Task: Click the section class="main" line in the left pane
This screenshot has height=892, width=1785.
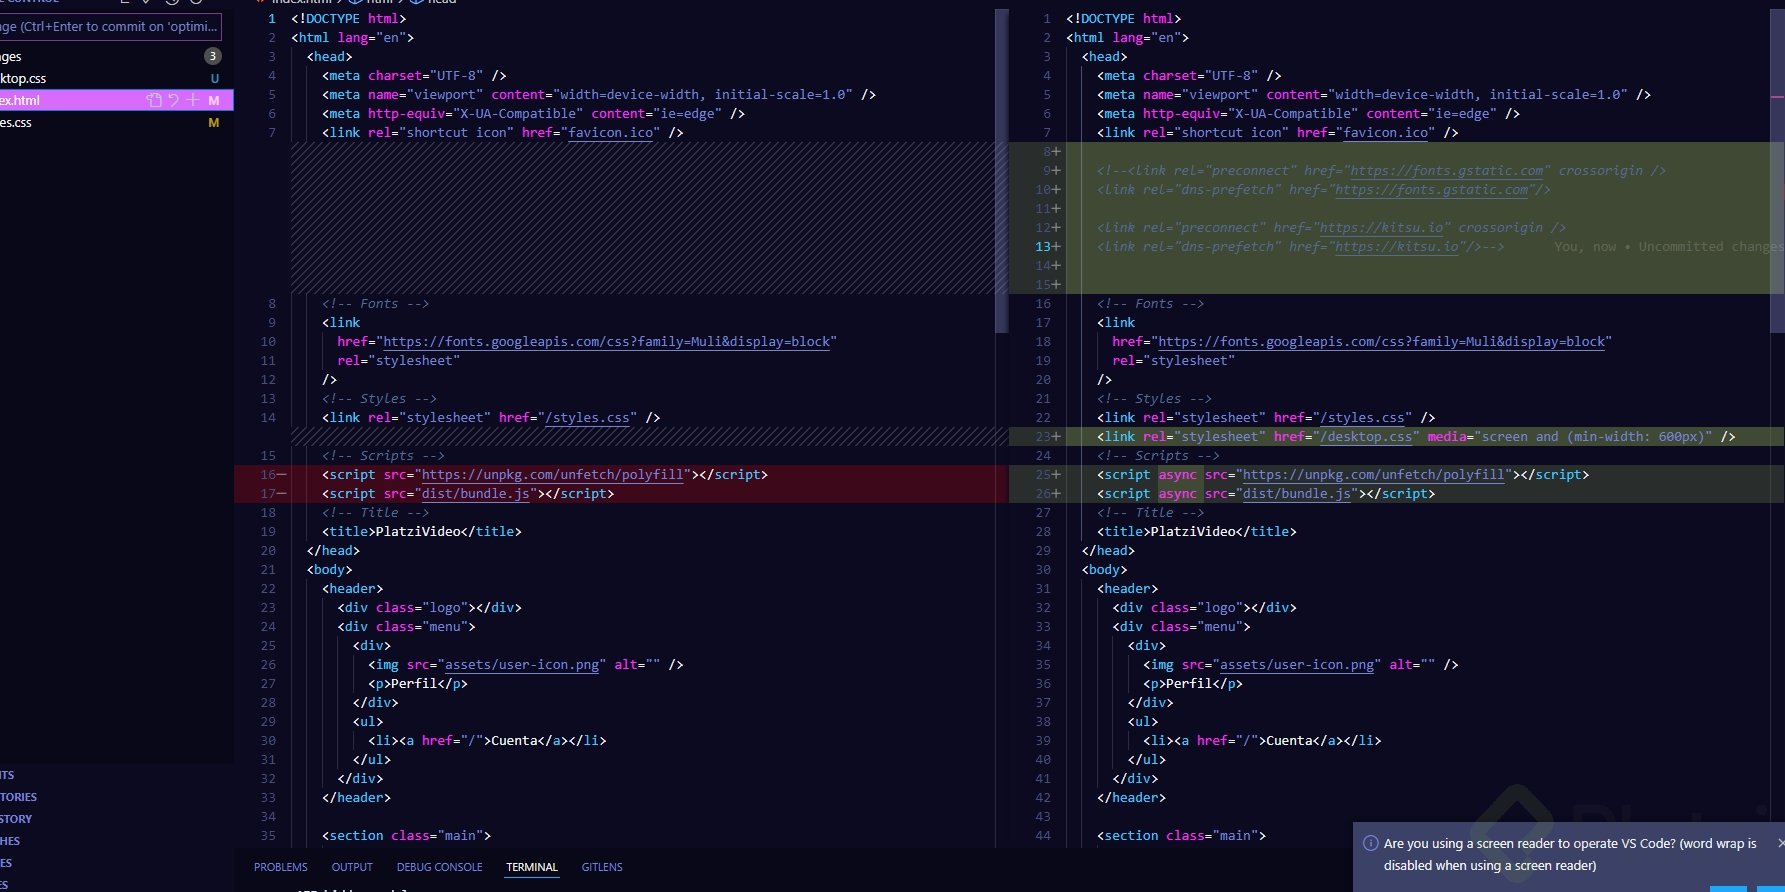Action: click(x=406, y=835)
